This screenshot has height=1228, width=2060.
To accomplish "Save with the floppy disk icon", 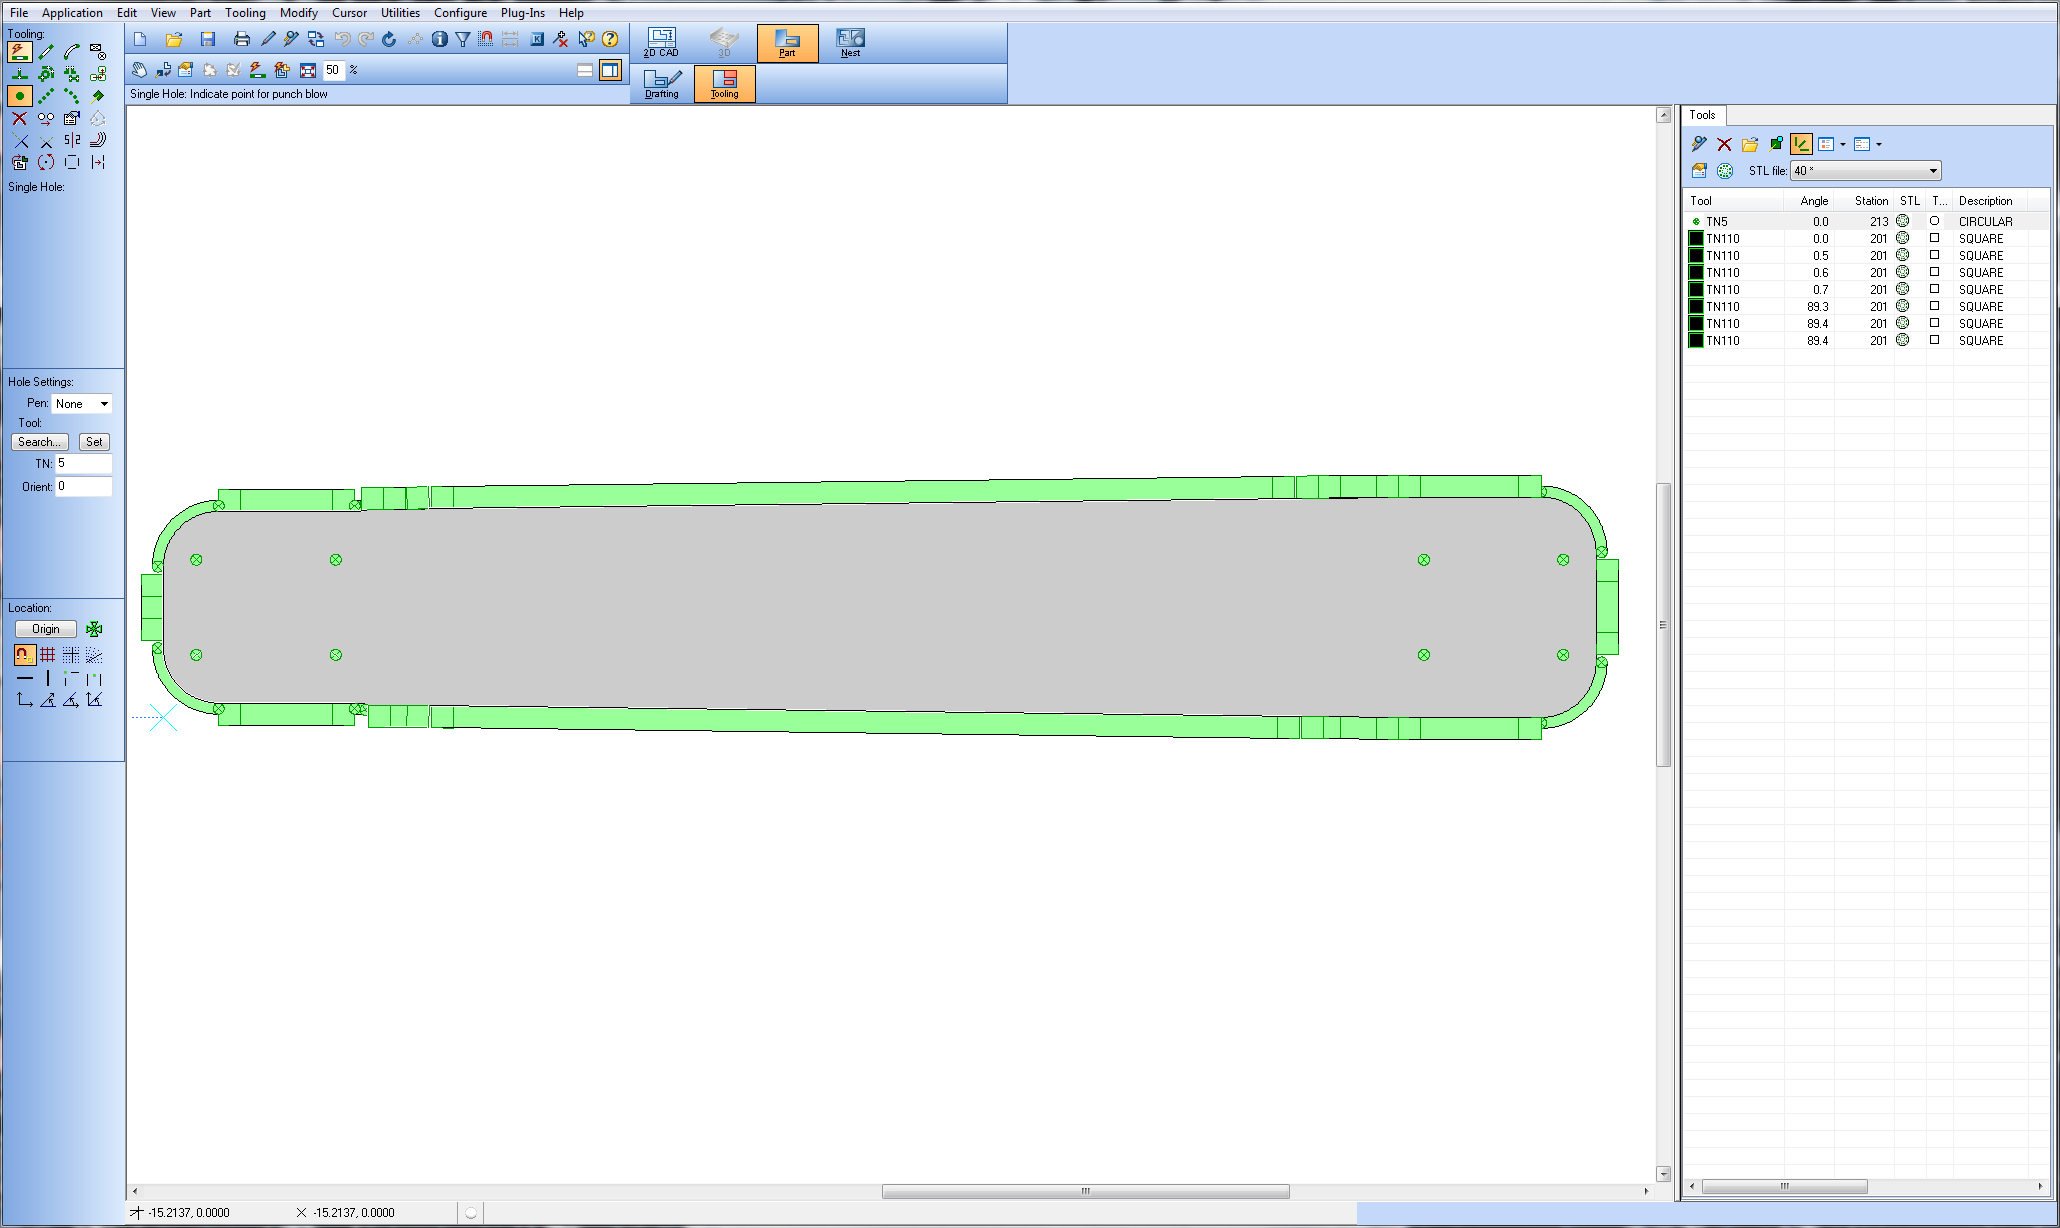I will tap(208, 39).
